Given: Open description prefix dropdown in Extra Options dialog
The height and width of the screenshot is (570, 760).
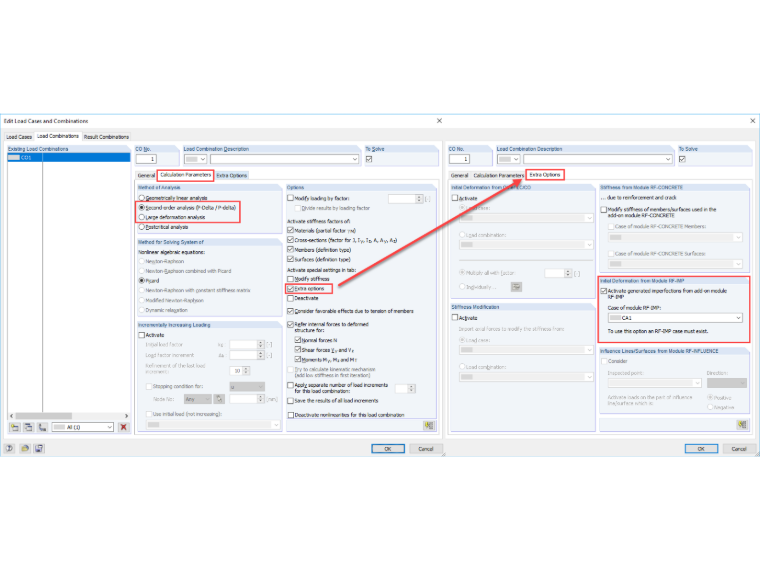Looking at the screenshot, I should 508,159.
